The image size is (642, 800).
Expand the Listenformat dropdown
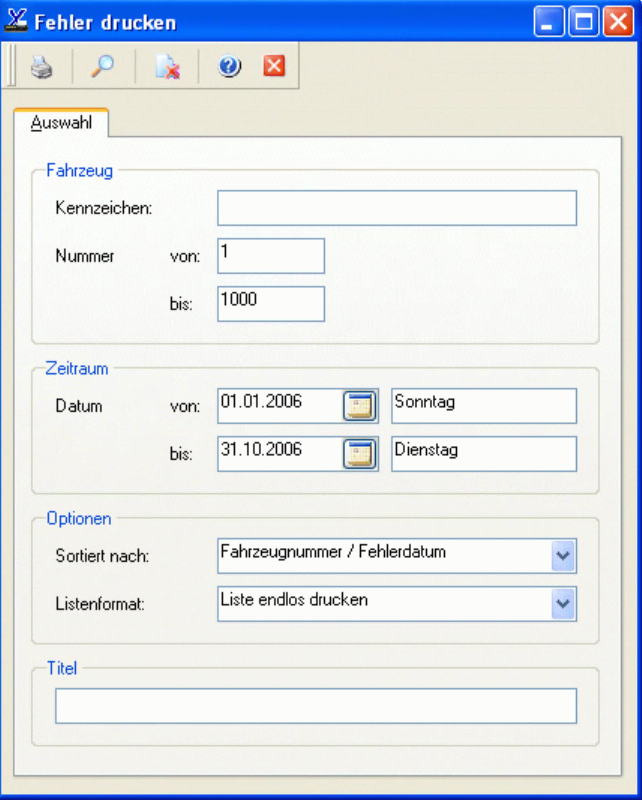tap(563, 603)
